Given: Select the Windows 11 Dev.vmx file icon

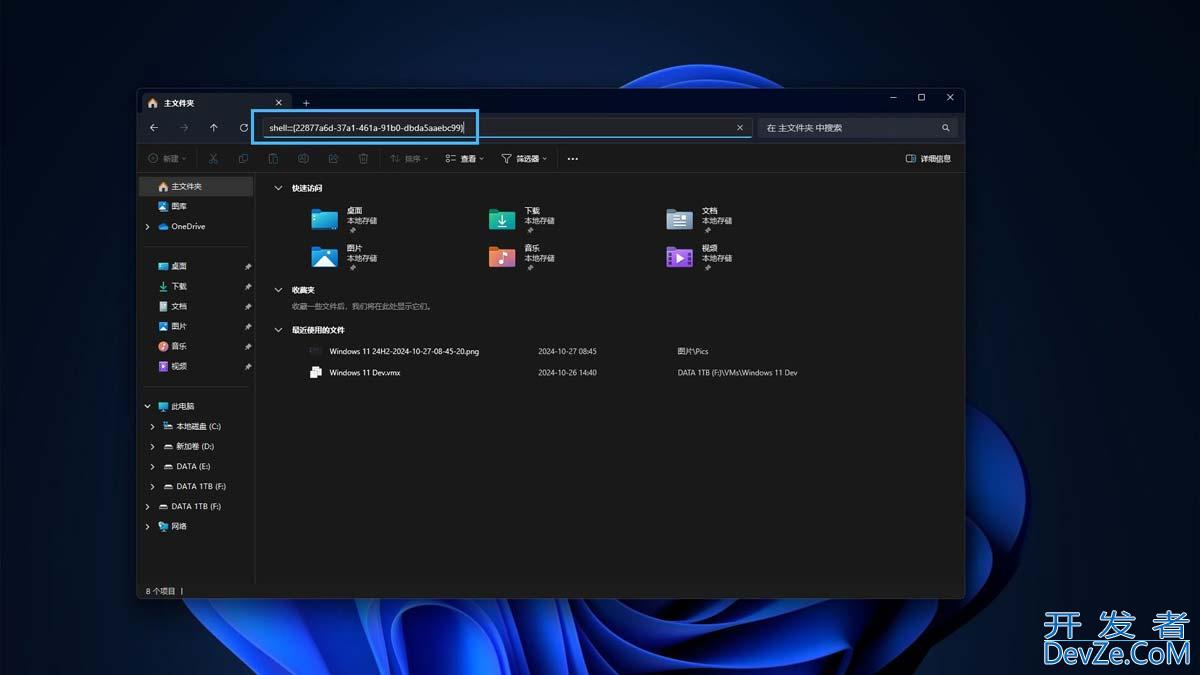Looking at the screenshot, I should [x=316, y=372].
